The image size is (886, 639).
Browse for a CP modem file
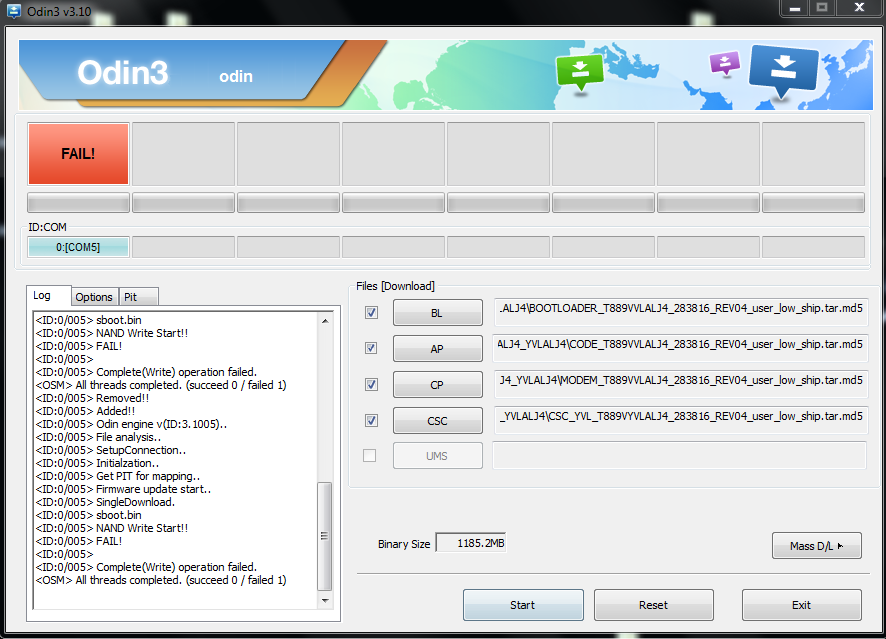click(437, 385)
